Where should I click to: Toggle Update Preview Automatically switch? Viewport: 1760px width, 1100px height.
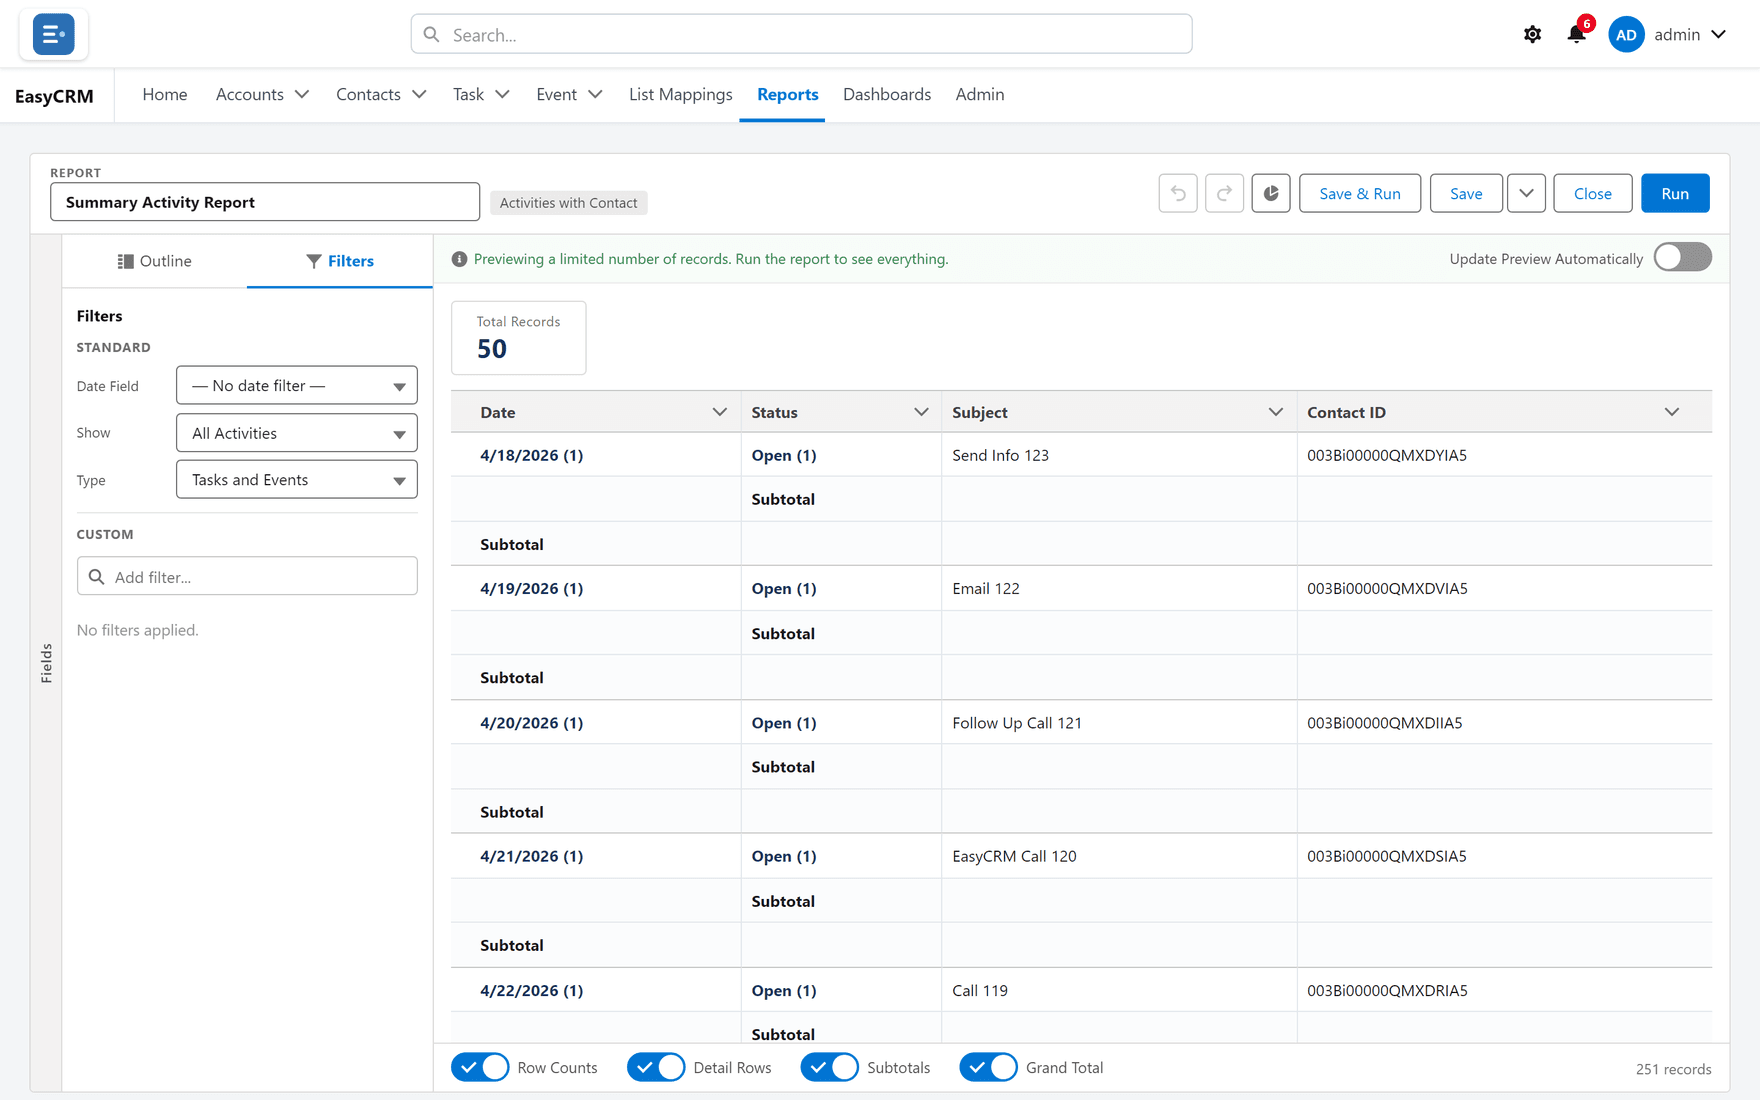click(x=1682, y=258)
